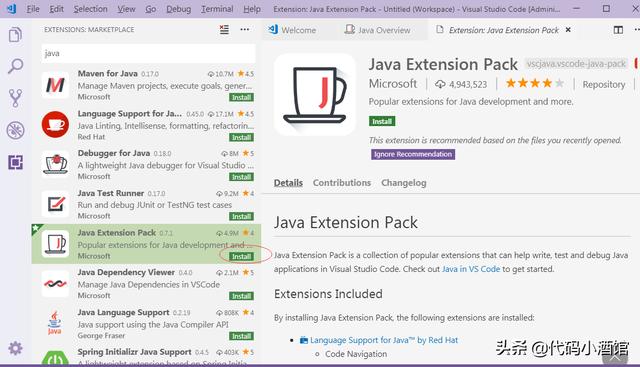Viewport: 640px width, 367px height.
Task: Show the Details section tab
Action: click(x=288, y=182)
